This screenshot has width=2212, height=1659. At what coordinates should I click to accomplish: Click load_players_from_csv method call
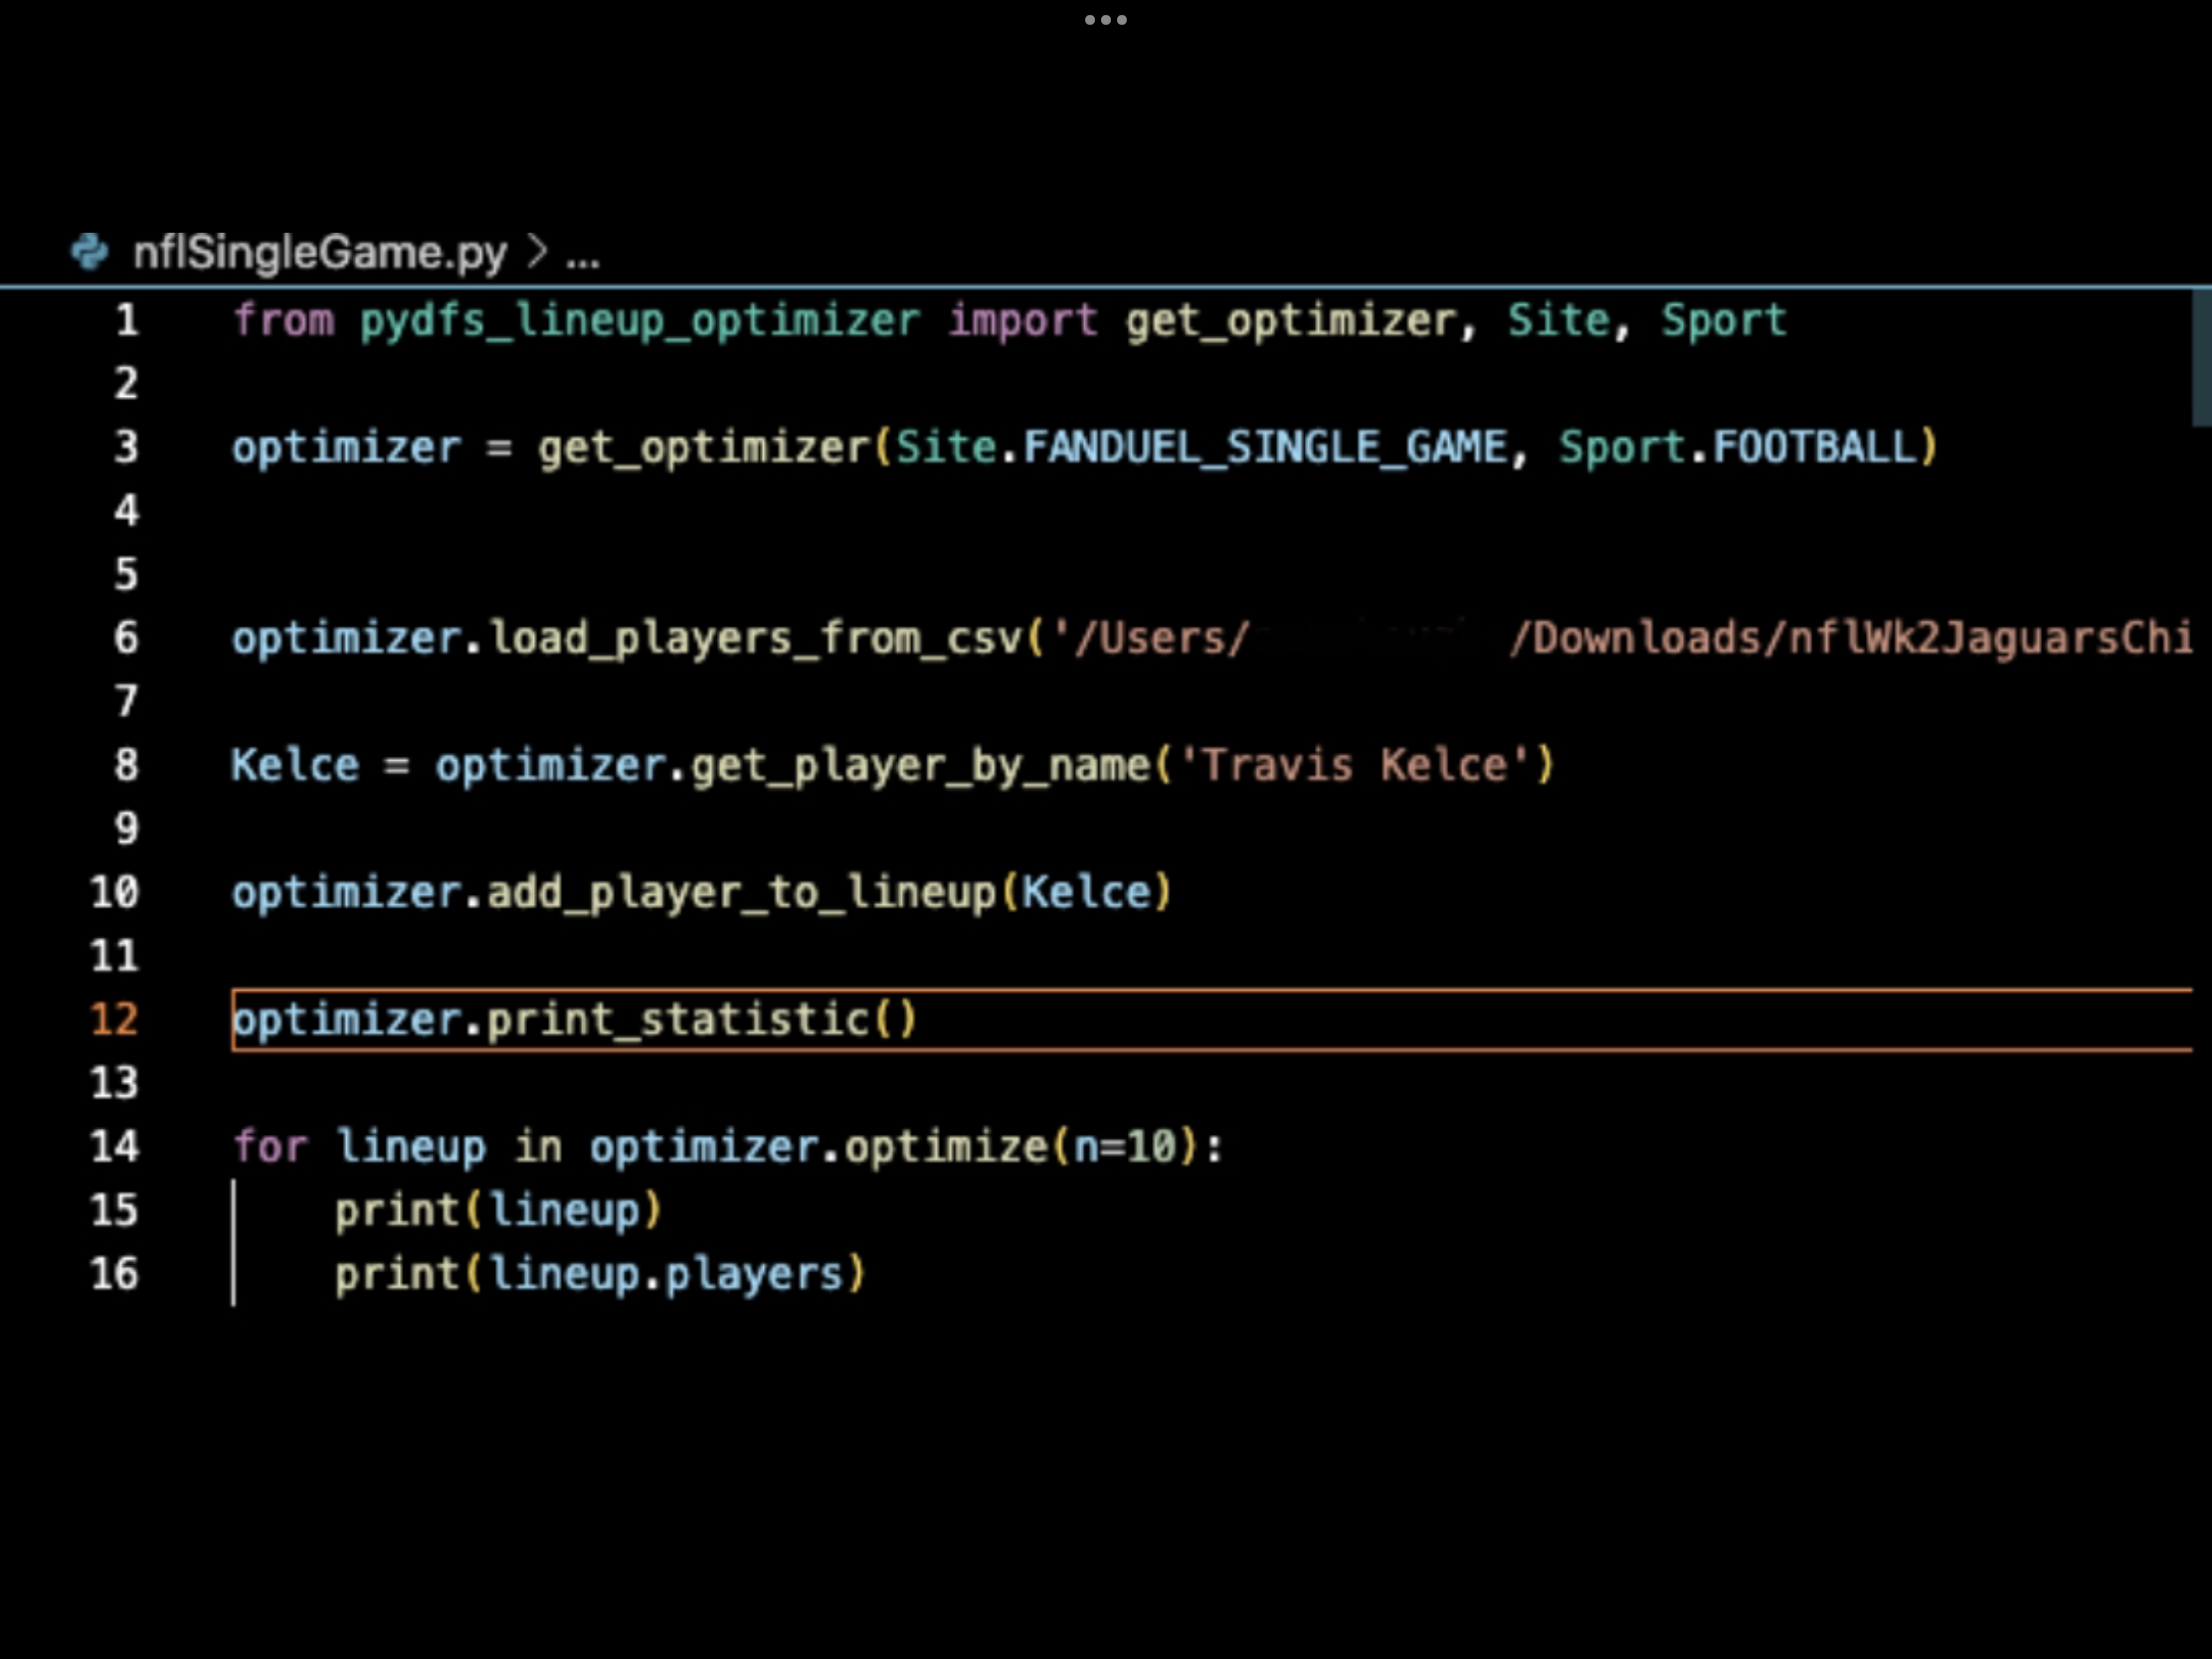(x=755, y=639)
